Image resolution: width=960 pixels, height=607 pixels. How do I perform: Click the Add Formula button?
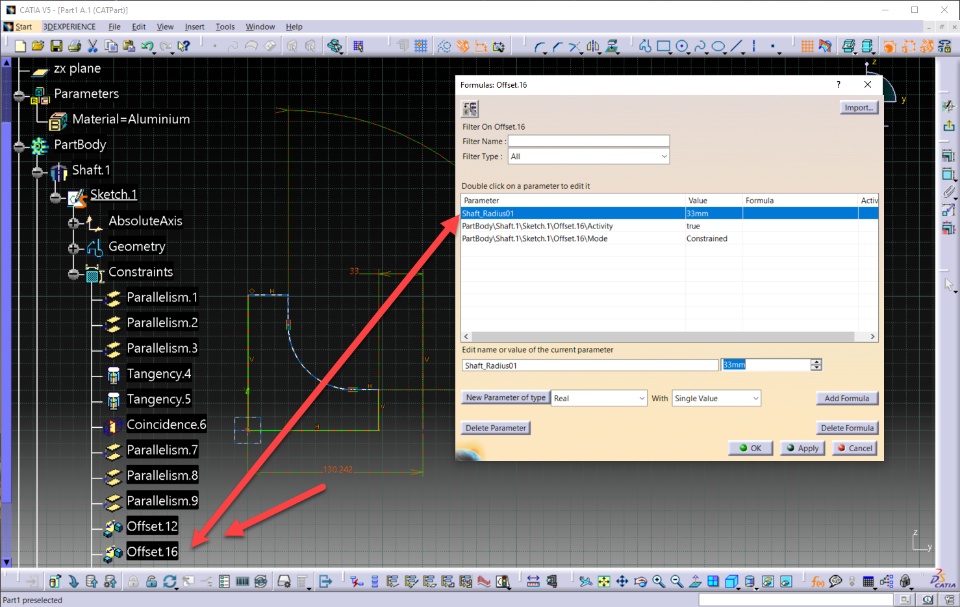point(847,398)
